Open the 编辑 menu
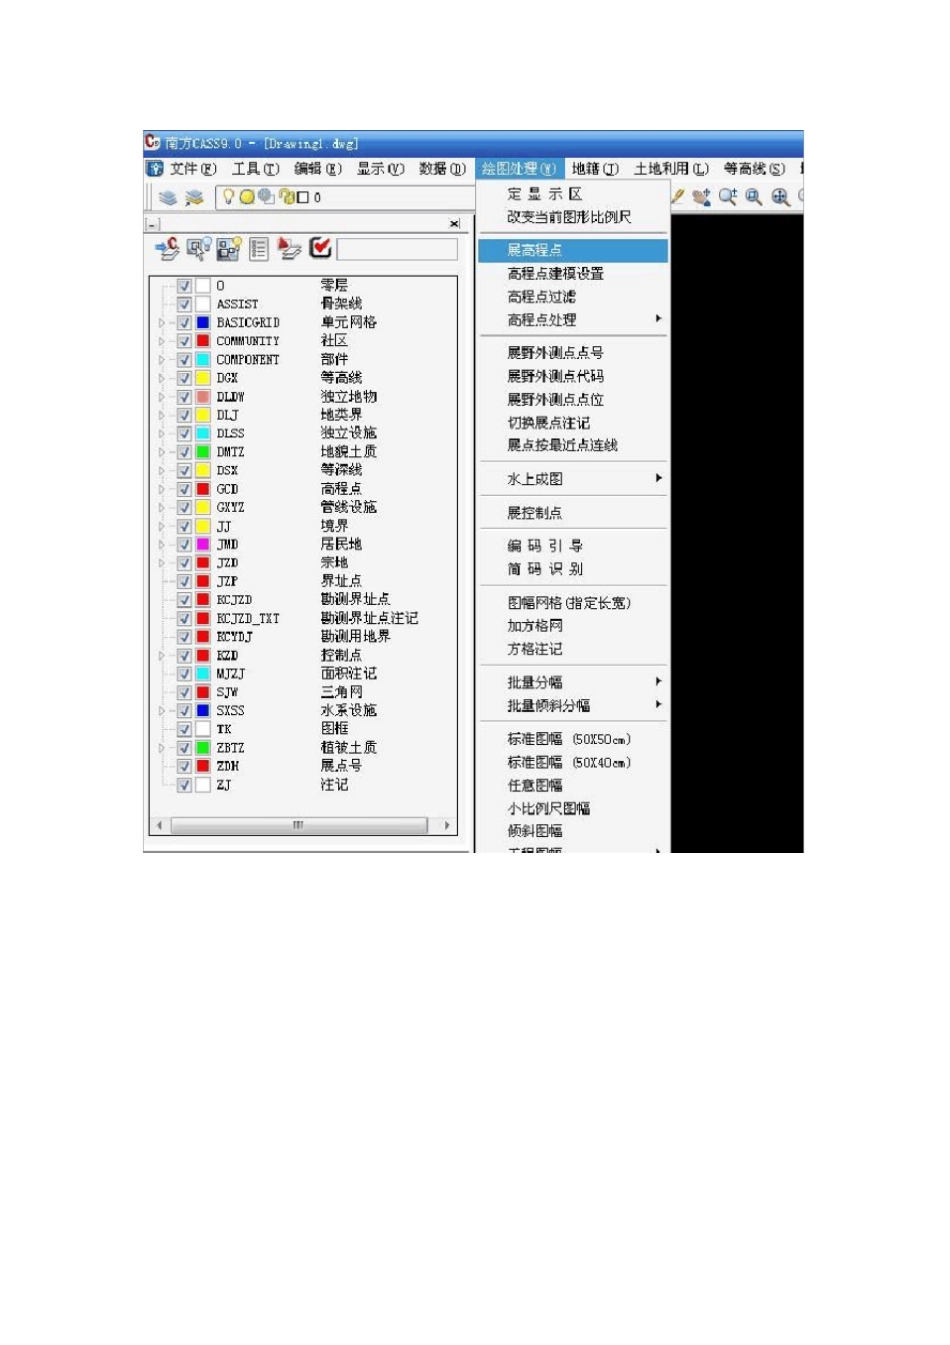This screenshot has height=1345, width=950. [x=318, y=169]
